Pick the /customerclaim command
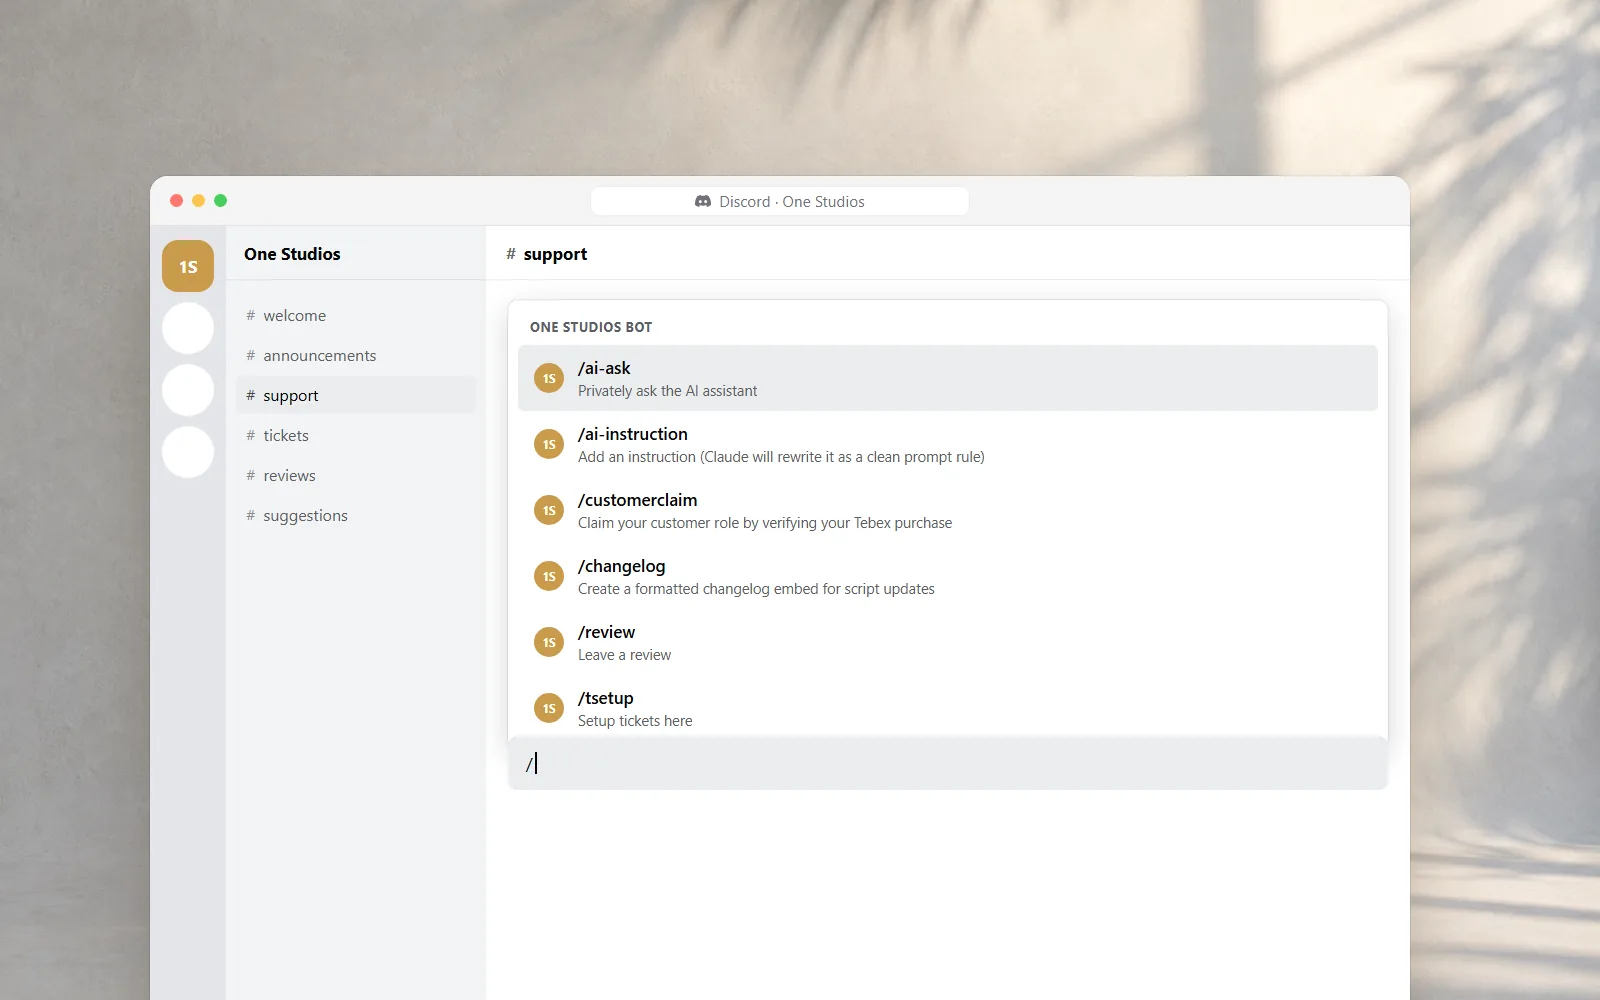Screen dimensions: 1600x1000 948,510
